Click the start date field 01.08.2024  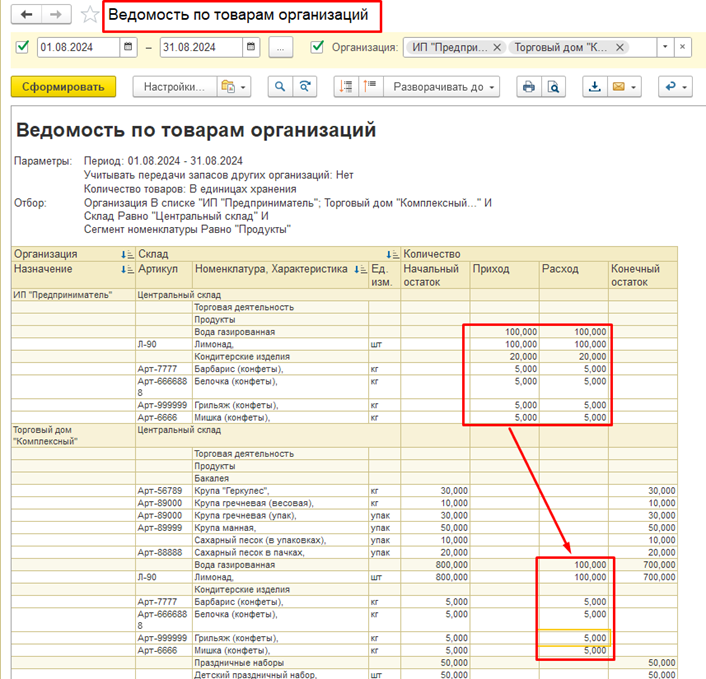[79, 47]
